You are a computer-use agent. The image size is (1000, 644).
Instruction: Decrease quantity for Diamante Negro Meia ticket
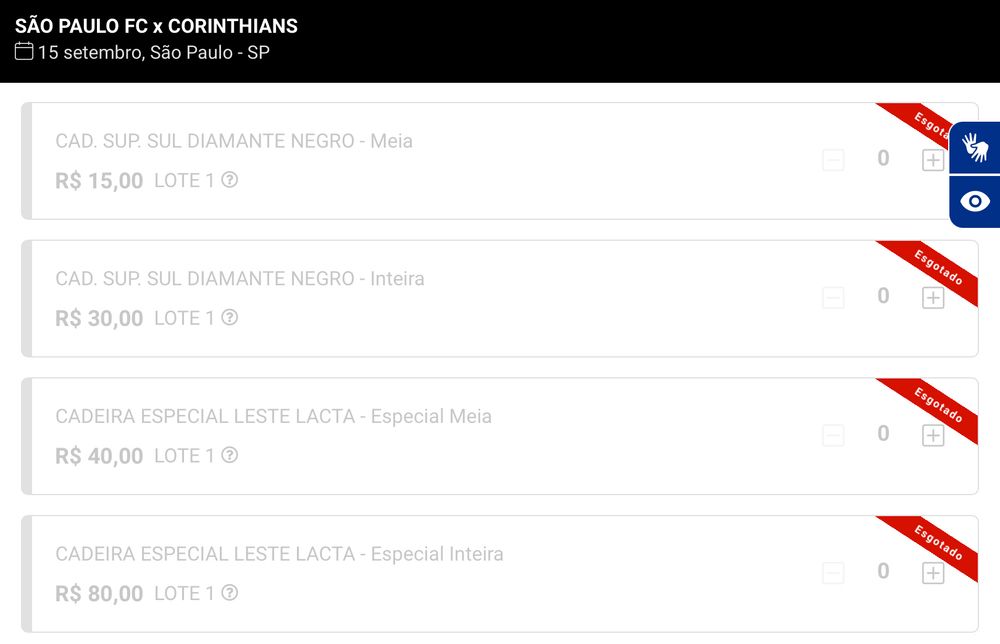pos(833,160)
